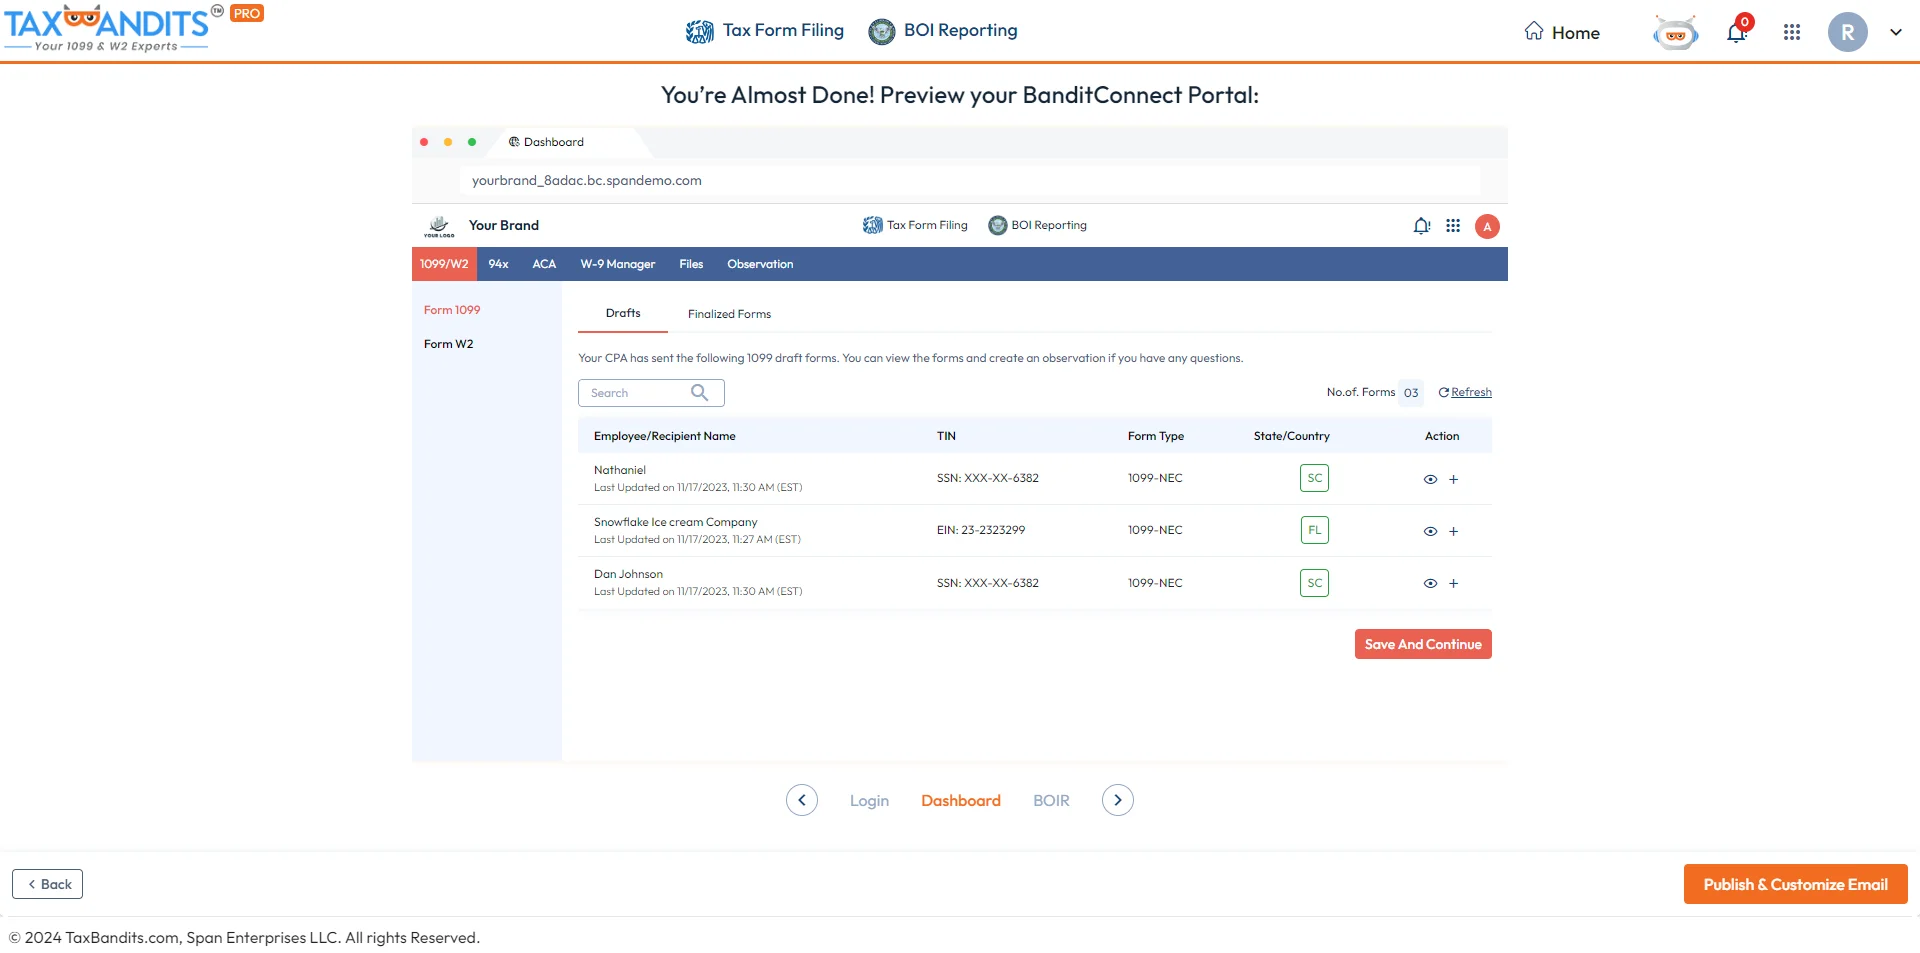Click the State/Country column header
1920x953 pixels.
(x=1292, y=436)
